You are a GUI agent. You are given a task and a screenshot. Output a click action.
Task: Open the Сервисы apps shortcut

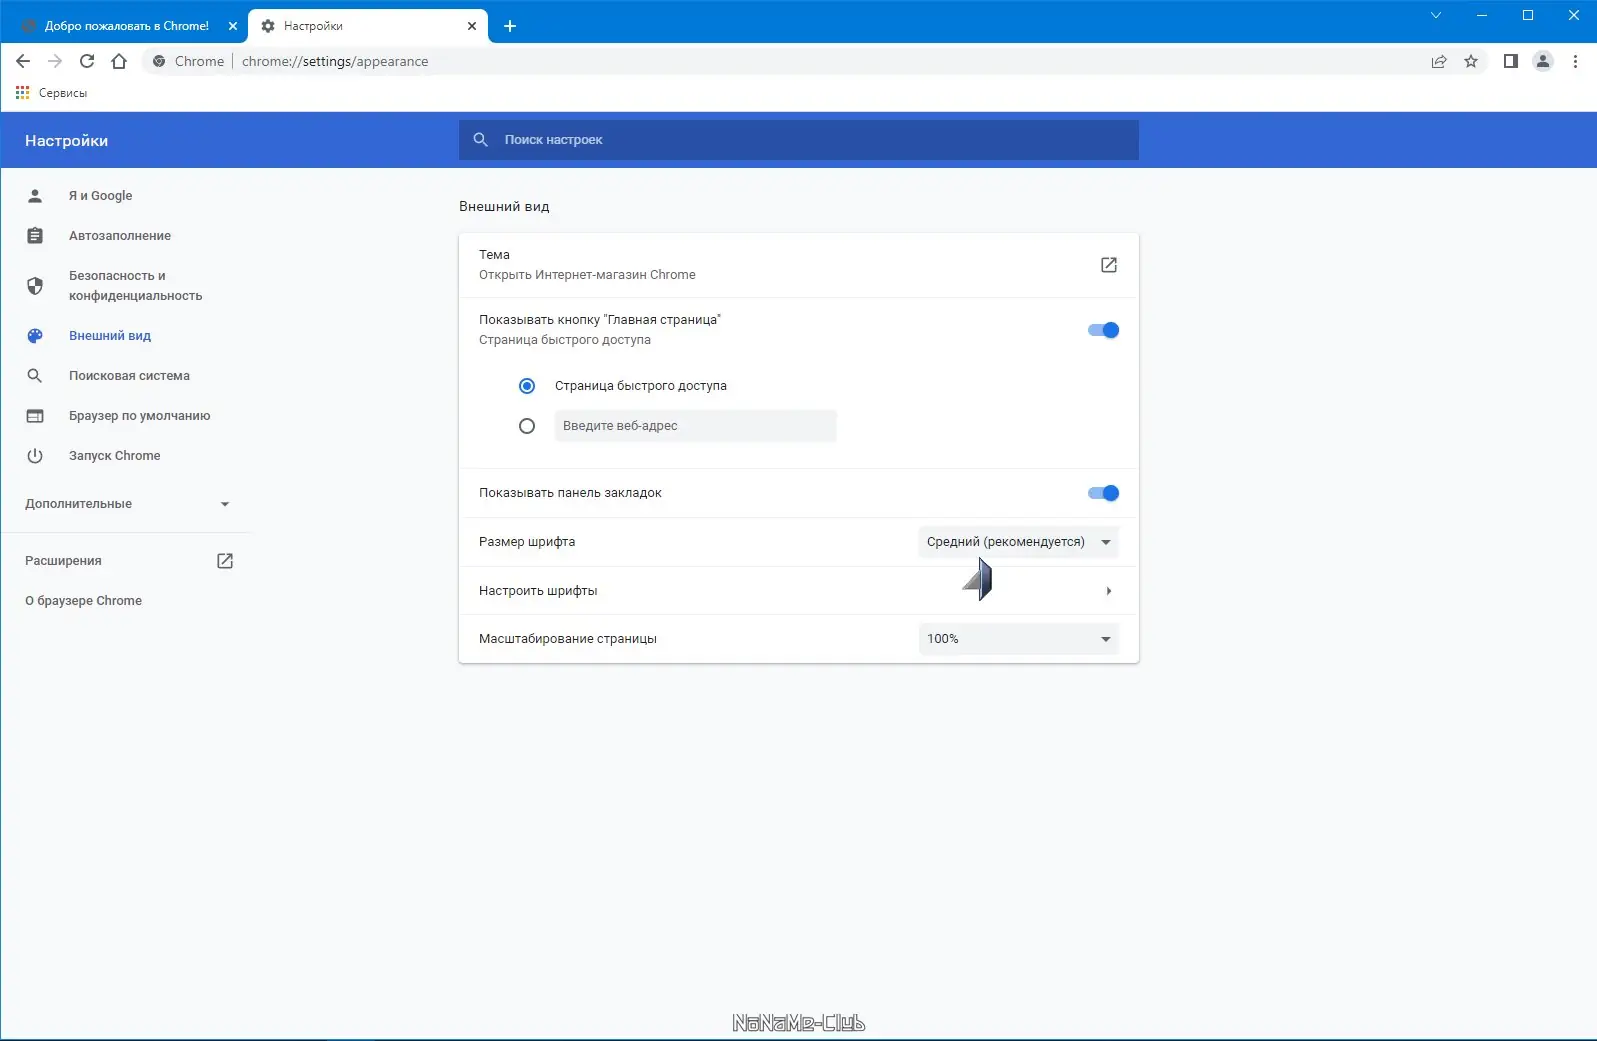pyautogui.click(x=51, y=93)
